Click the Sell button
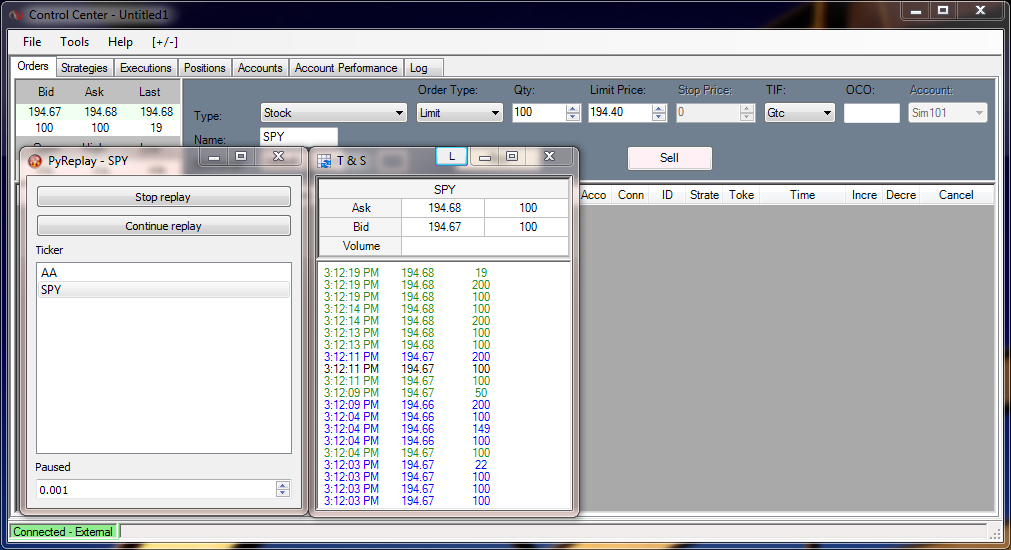 tap(669, 158)
